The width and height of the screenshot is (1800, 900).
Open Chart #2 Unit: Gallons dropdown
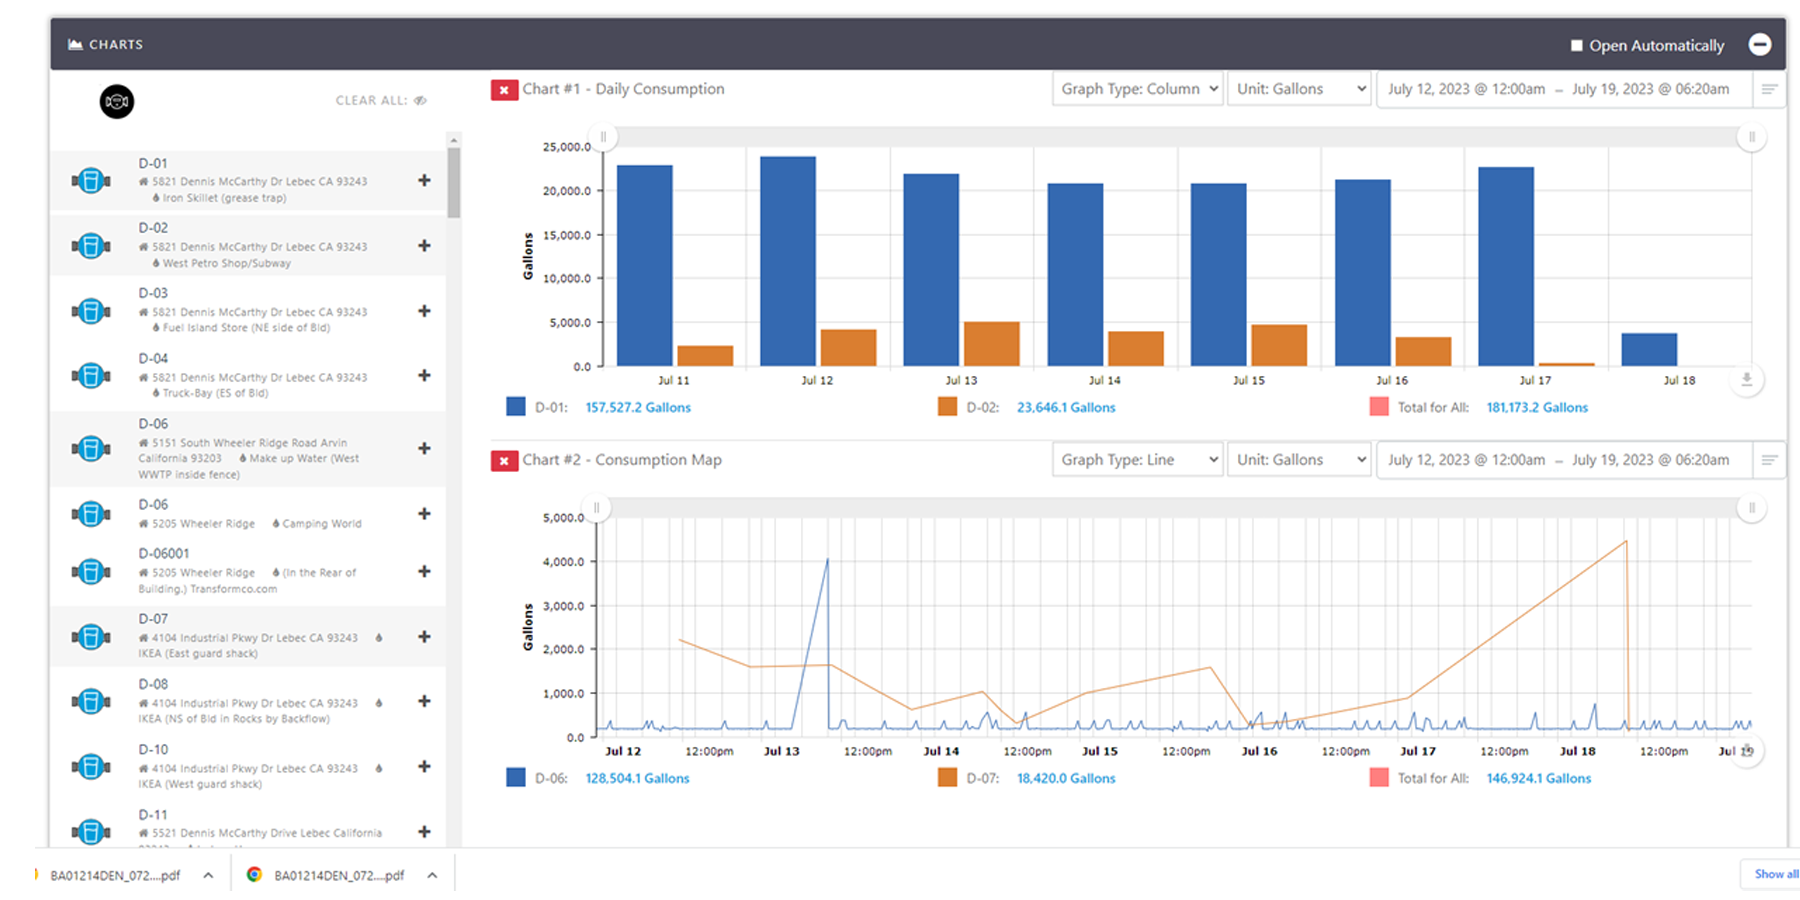[1299, 460]
